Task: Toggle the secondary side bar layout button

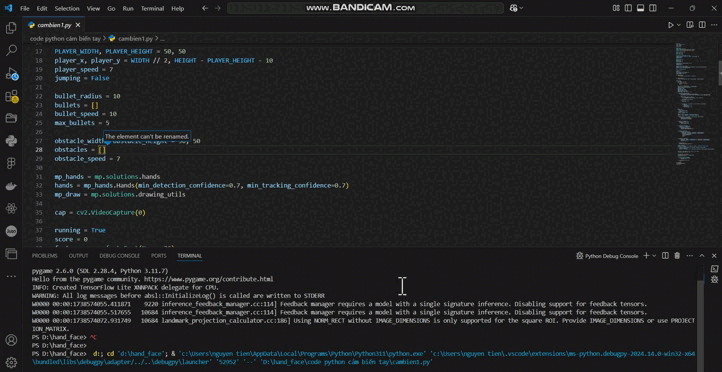Action: coord(653,8)
